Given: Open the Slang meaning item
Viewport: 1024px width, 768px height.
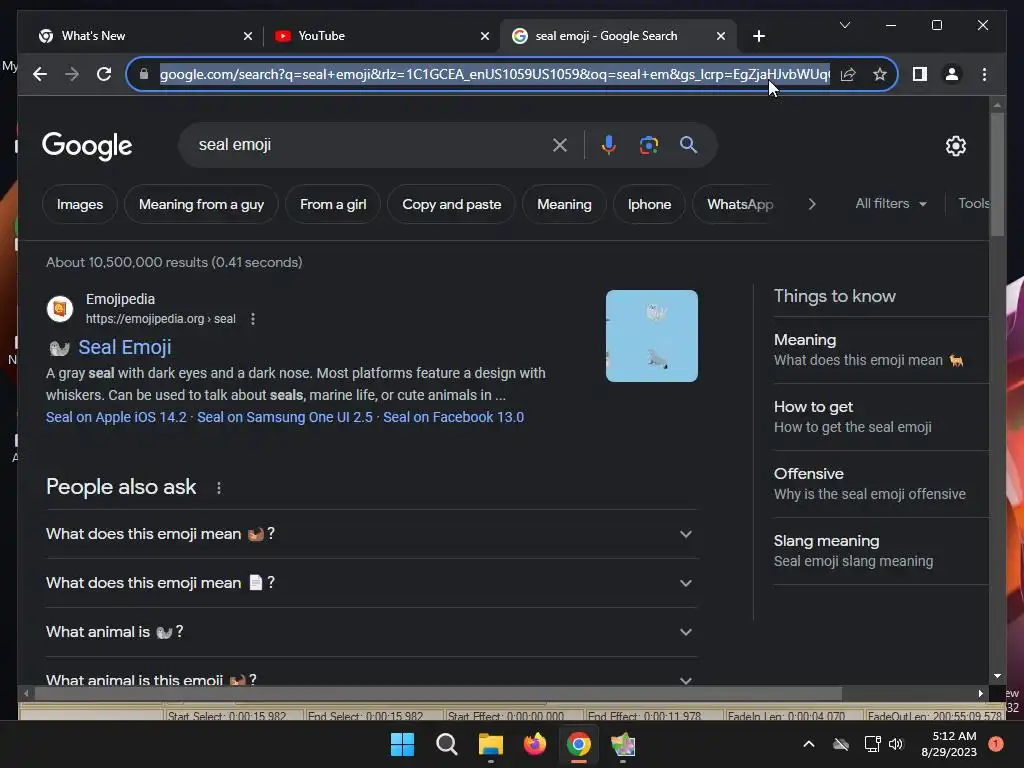Looking at the screenshot, I should click(880, 551).
